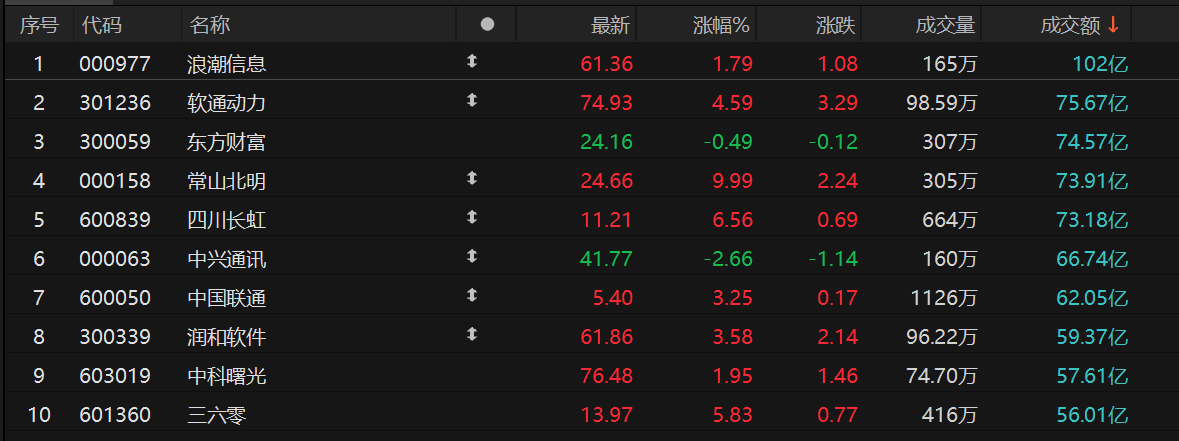Click the orange sort arrow next to 成交额
Viewport: 1179px width, 441px height.
[x=1114, y=26]
